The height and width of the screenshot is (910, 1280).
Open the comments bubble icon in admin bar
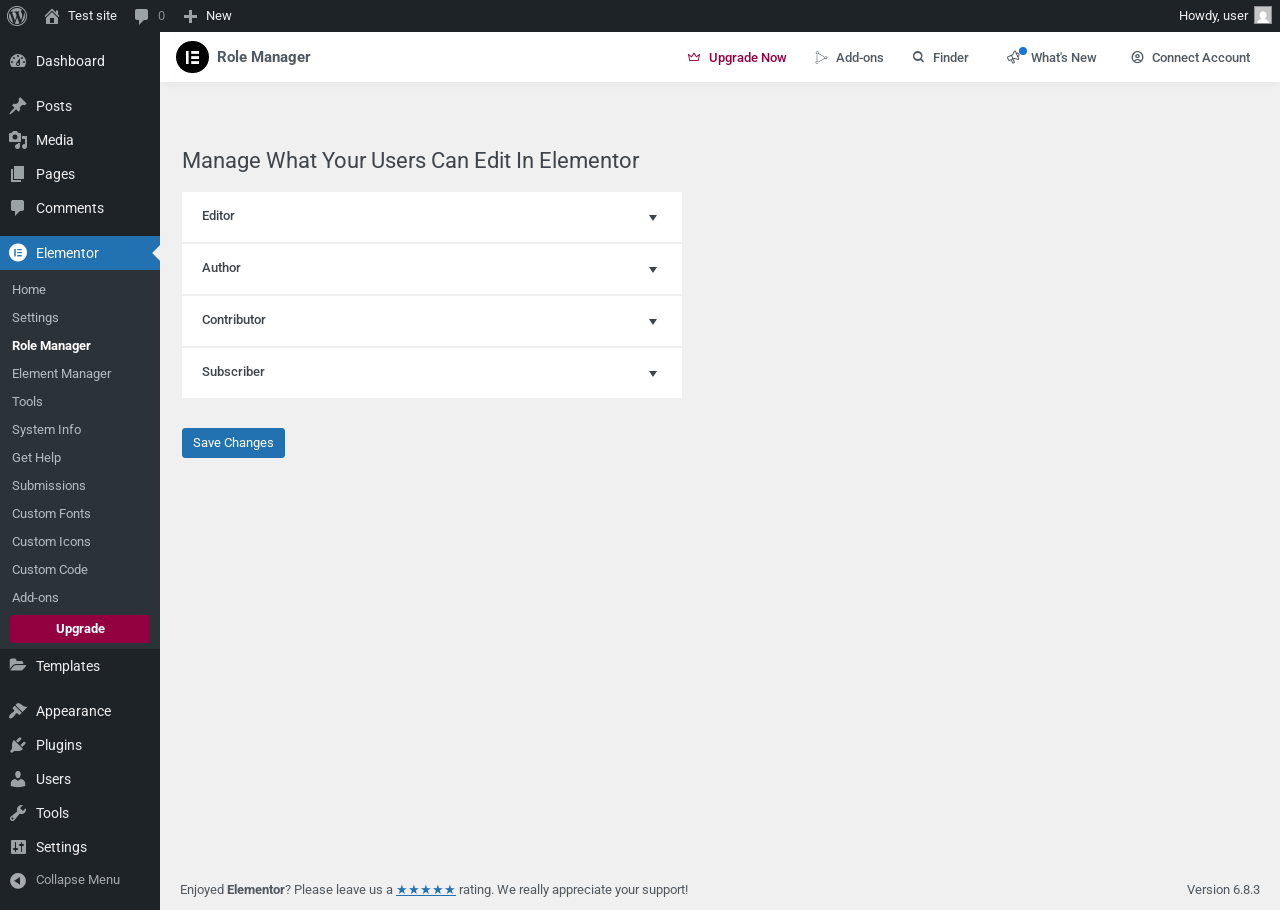coord(142,16)
